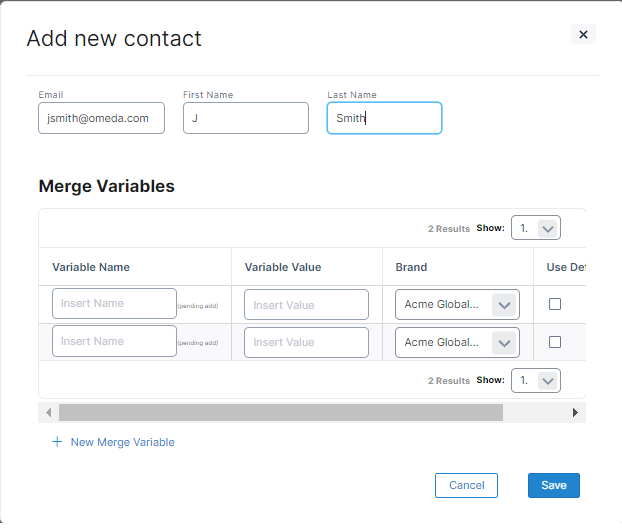
Task: Click the left arrow of horizontal scrollbar
Action: tap(48, 412)
